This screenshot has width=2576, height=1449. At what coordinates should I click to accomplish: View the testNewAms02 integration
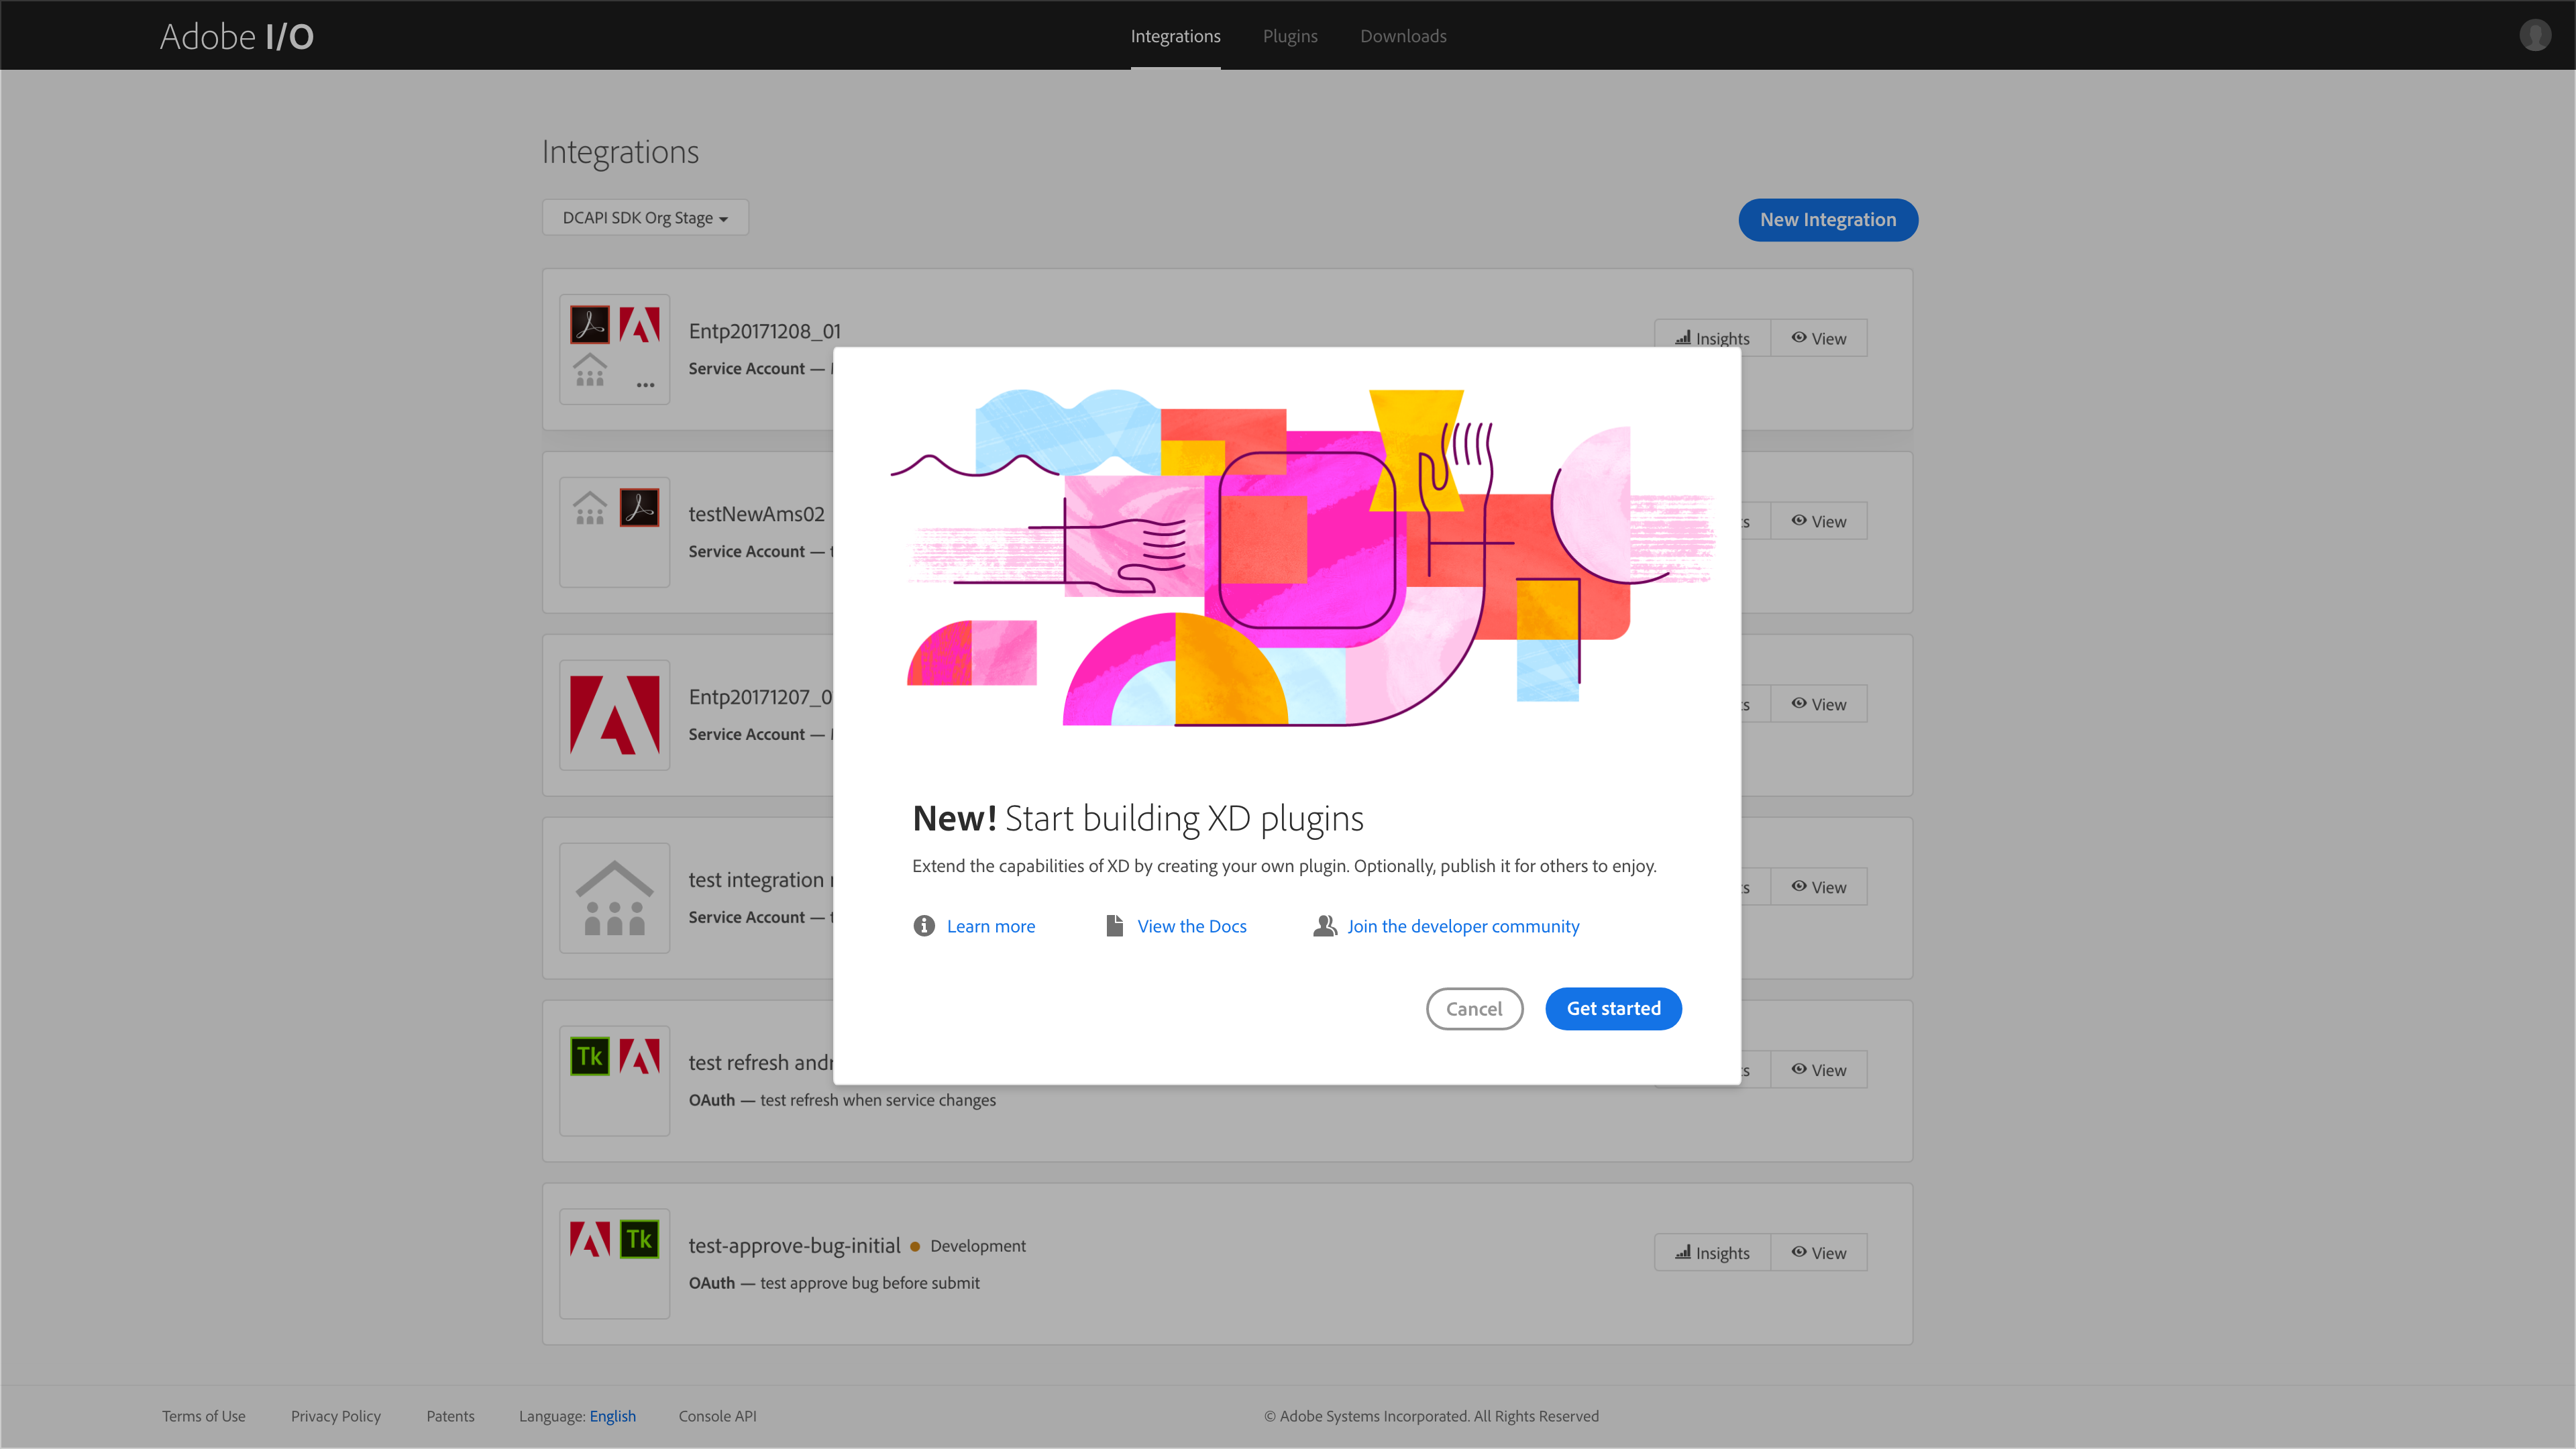(x=1819, y=521)
